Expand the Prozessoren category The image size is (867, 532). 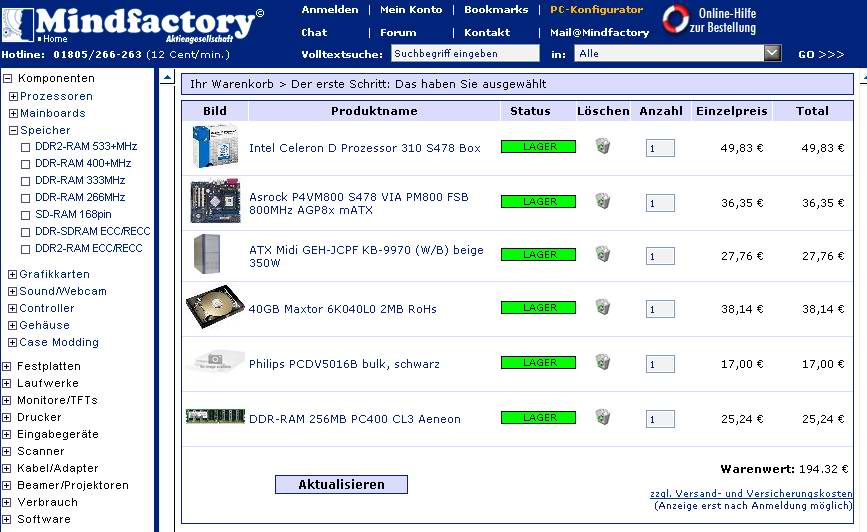13,97
